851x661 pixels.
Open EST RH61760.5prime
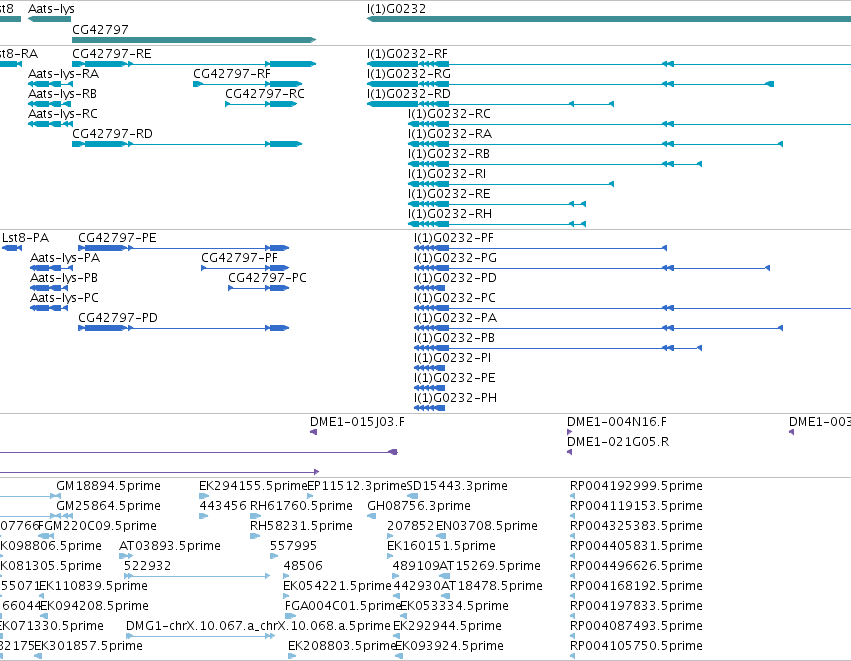pos(301,506)
